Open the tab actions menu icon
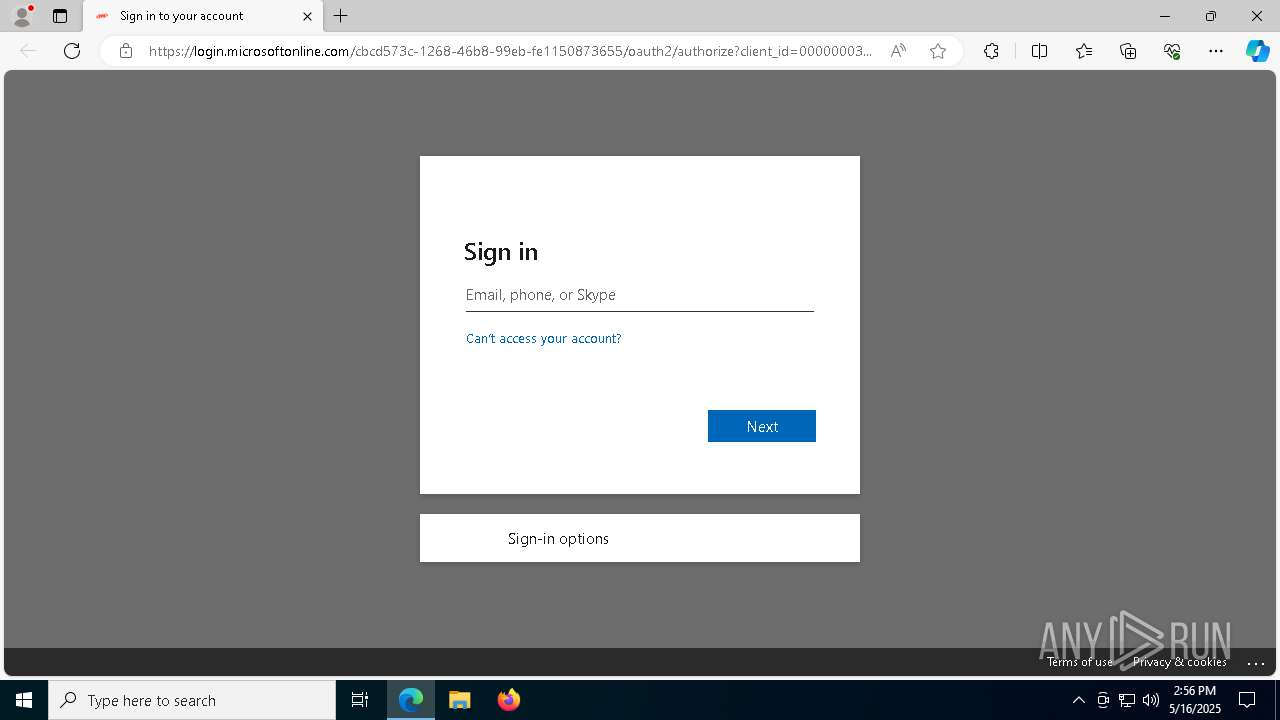This screenshot has width=1280, height=720. 60,16
